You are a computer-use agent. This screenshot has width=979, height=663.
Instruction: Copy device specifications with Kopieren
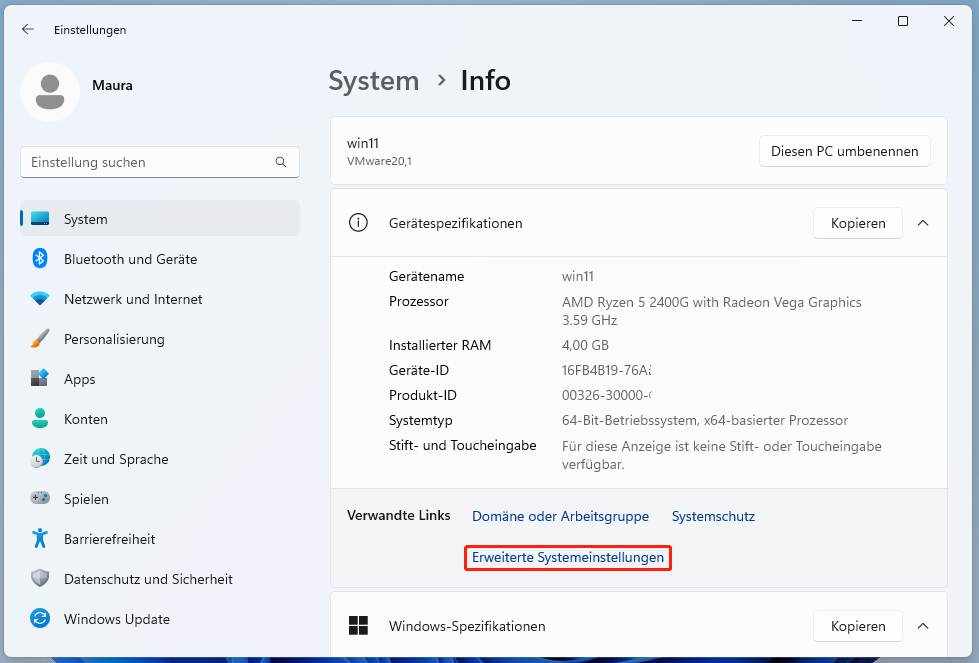857,223
